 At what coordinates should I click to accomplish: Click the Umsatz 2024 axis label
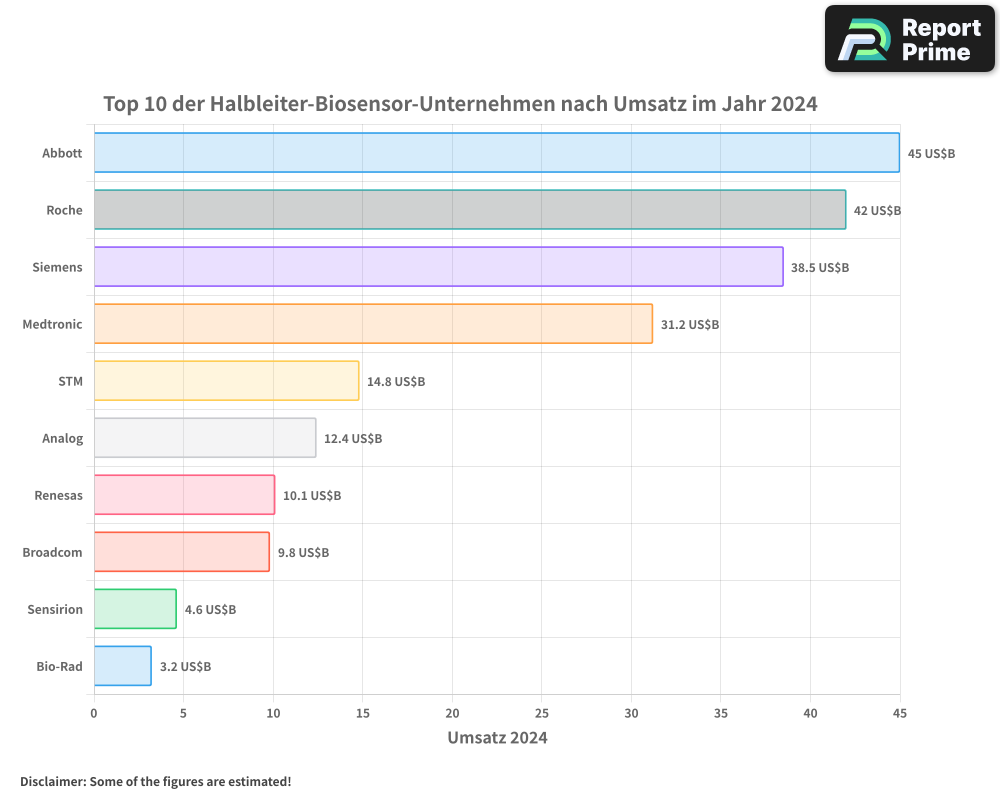pyautogui.click(x=498, y=737)
